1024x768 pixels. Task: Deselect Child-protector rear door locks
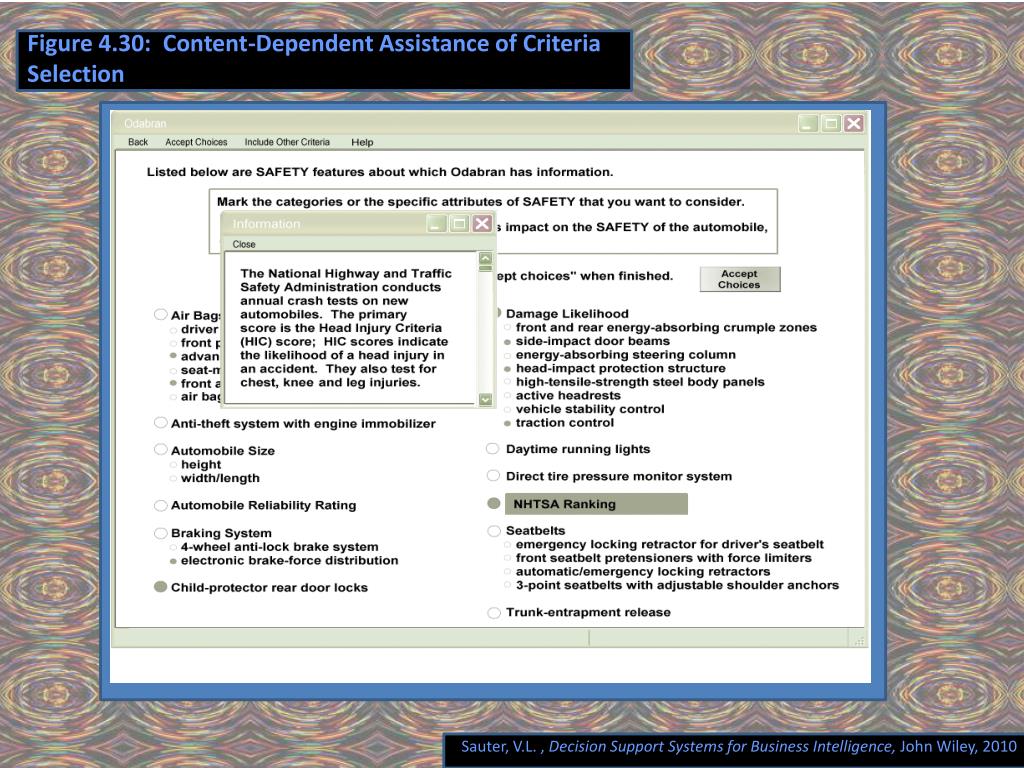click(x=161, y=586)
